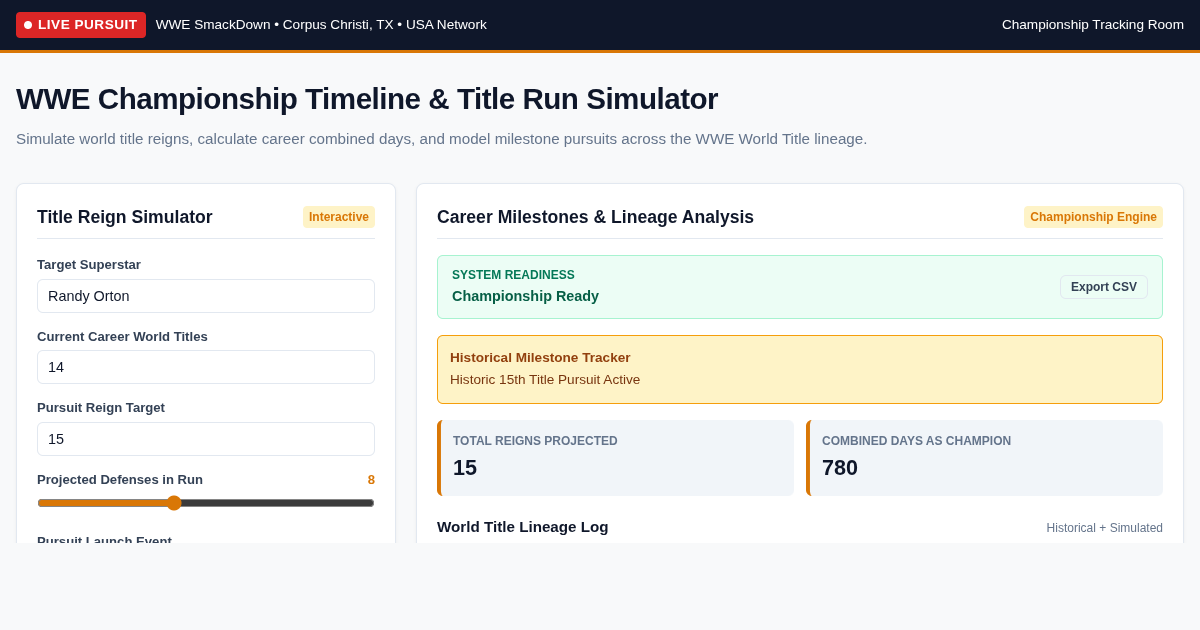The height and width of the screenshot is (630, 1200).
Task: Edit the Pursuit Reign Target field
Action: point(206,439)
